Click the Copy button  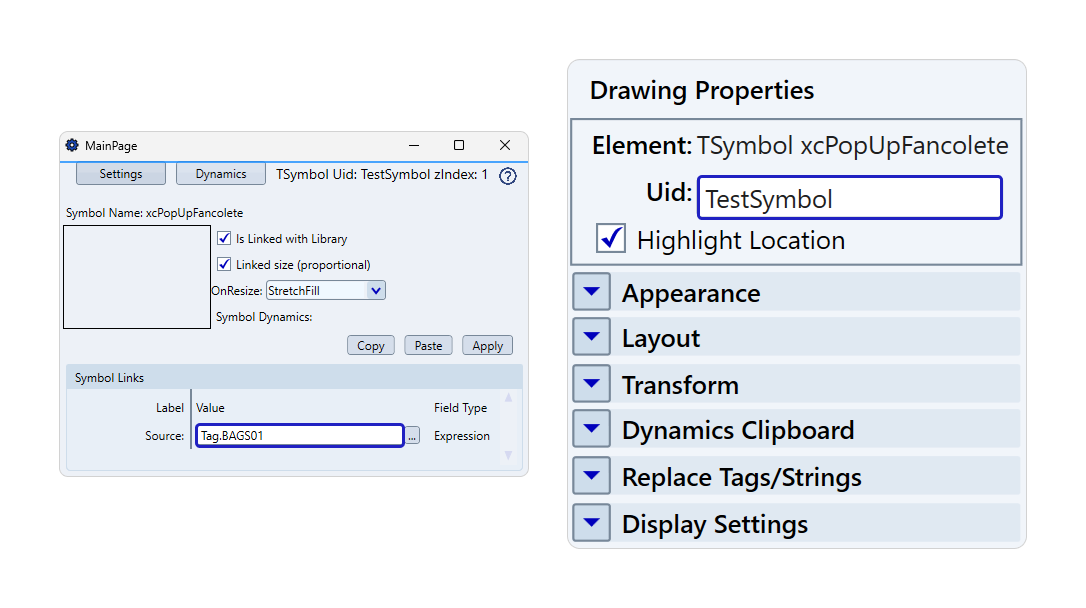point(371,346)
